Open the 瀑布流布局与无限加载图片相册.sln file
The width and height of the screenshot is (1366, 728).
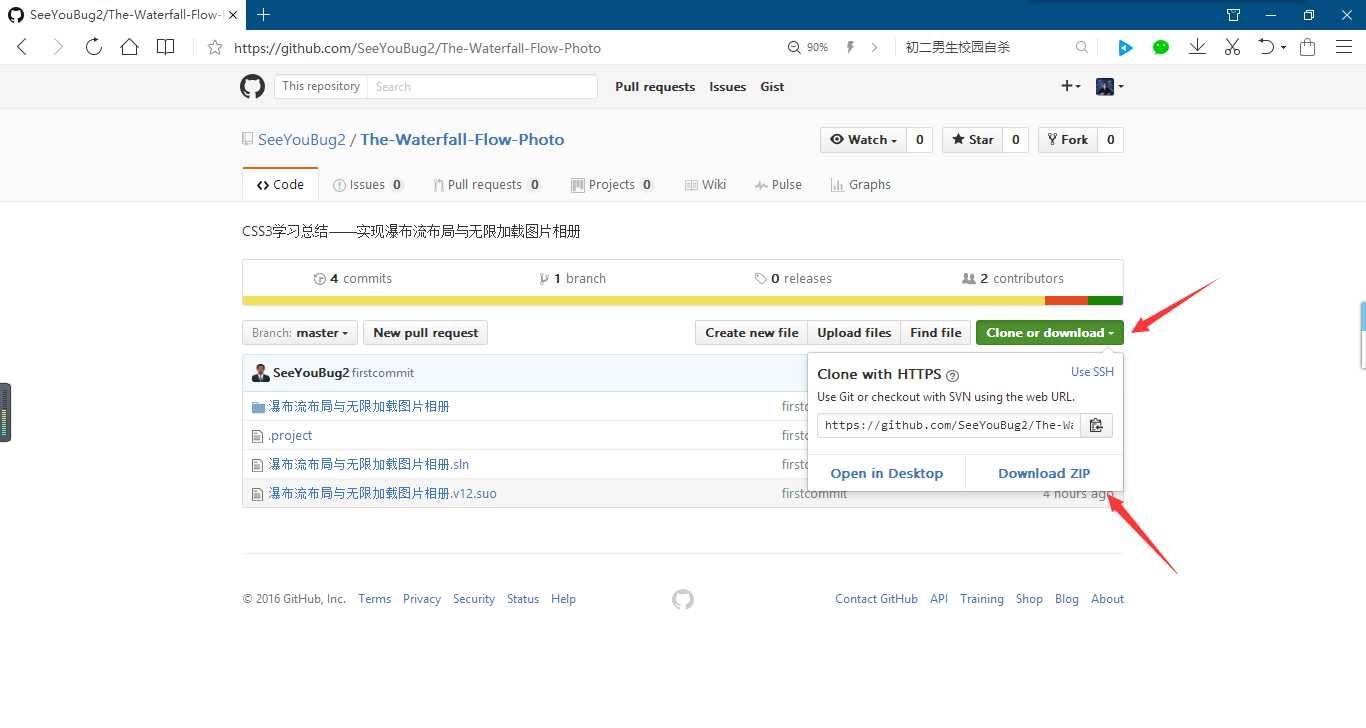pos(368,465)
